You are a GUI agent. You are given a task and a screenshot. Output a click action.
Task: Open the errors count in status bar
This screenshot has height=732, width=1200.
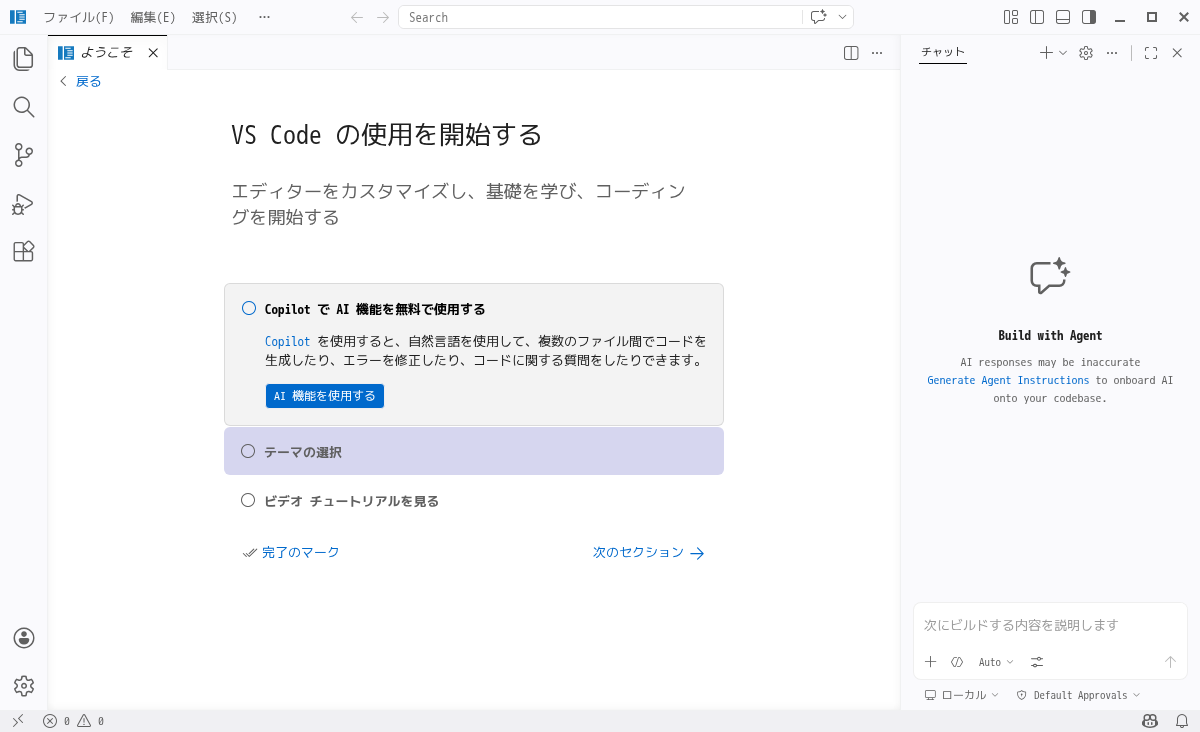[56, 721]
